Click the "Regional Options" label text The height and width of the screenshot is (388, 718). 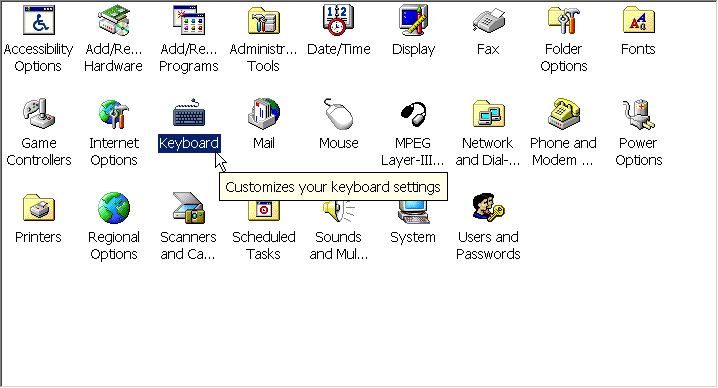click(114, 246)
